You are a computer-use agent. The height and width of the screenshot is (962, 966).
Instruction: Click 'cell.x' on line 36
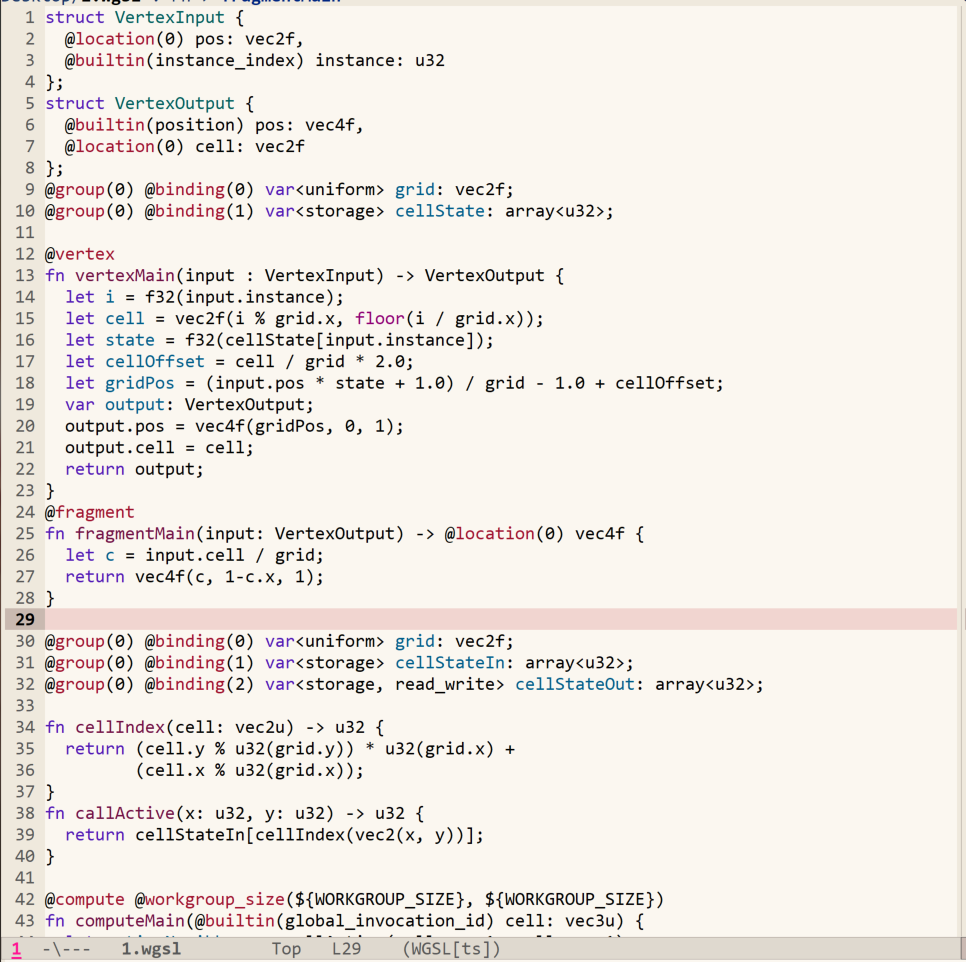174,770
